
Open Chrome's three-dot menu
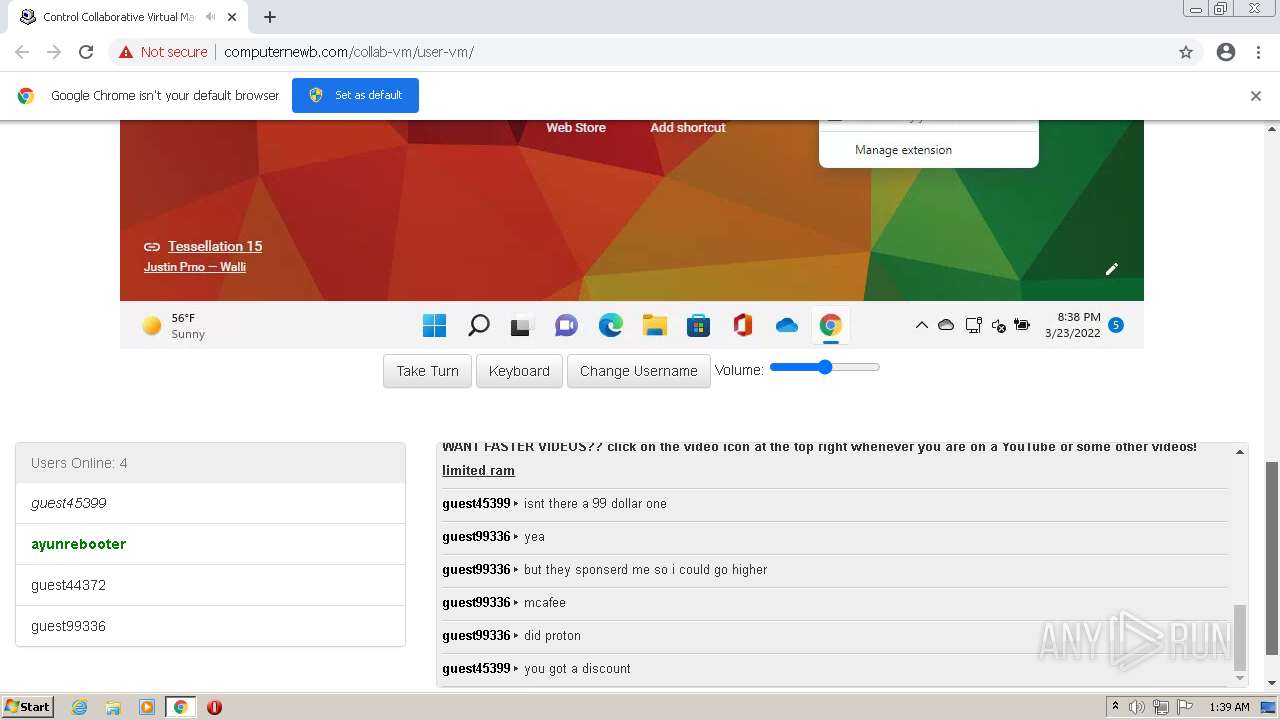pos(1258,52)
